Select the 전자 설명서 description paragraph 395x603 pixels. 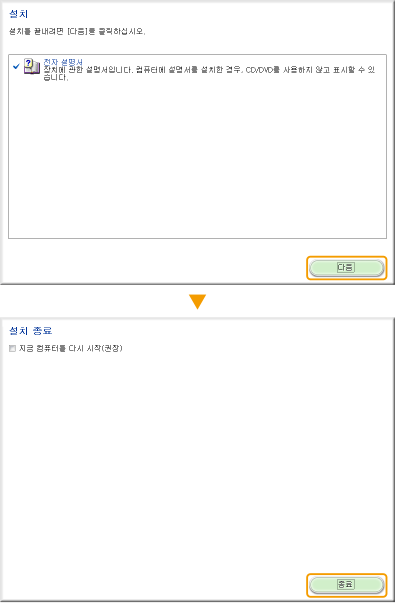pyautogui.click(x=209, y=73)
